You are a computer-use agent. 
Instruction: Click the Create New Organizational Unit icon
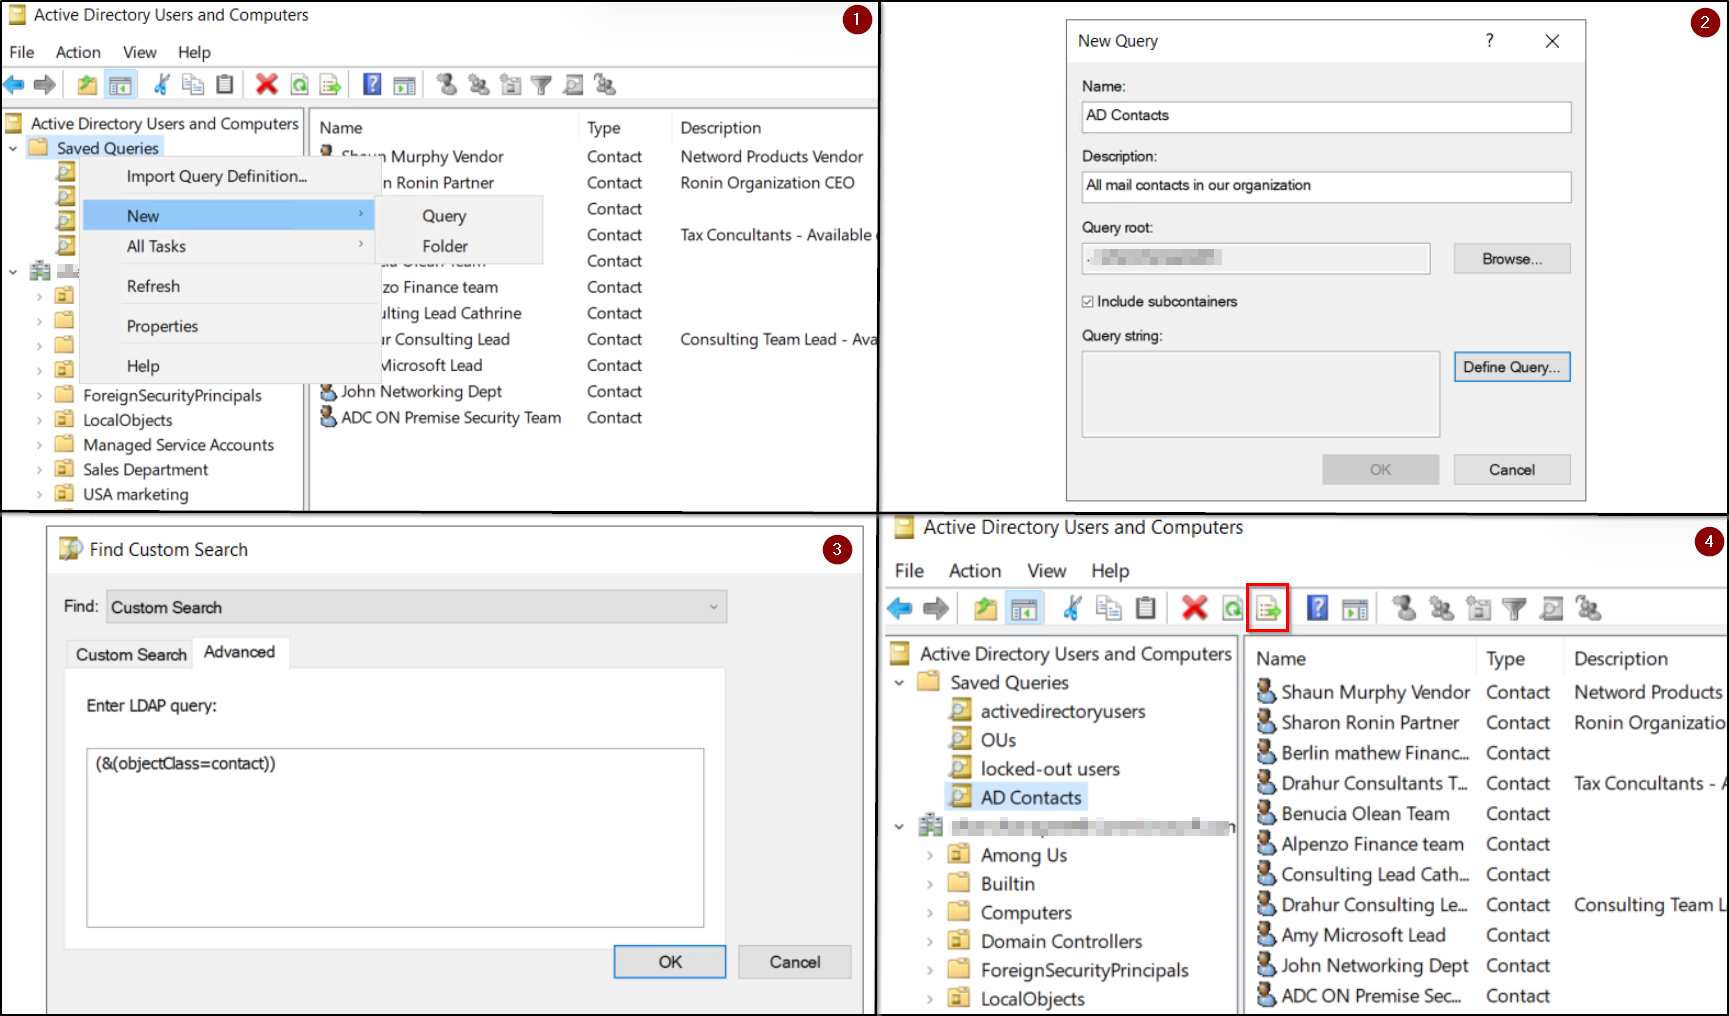(x=510, y=84)
